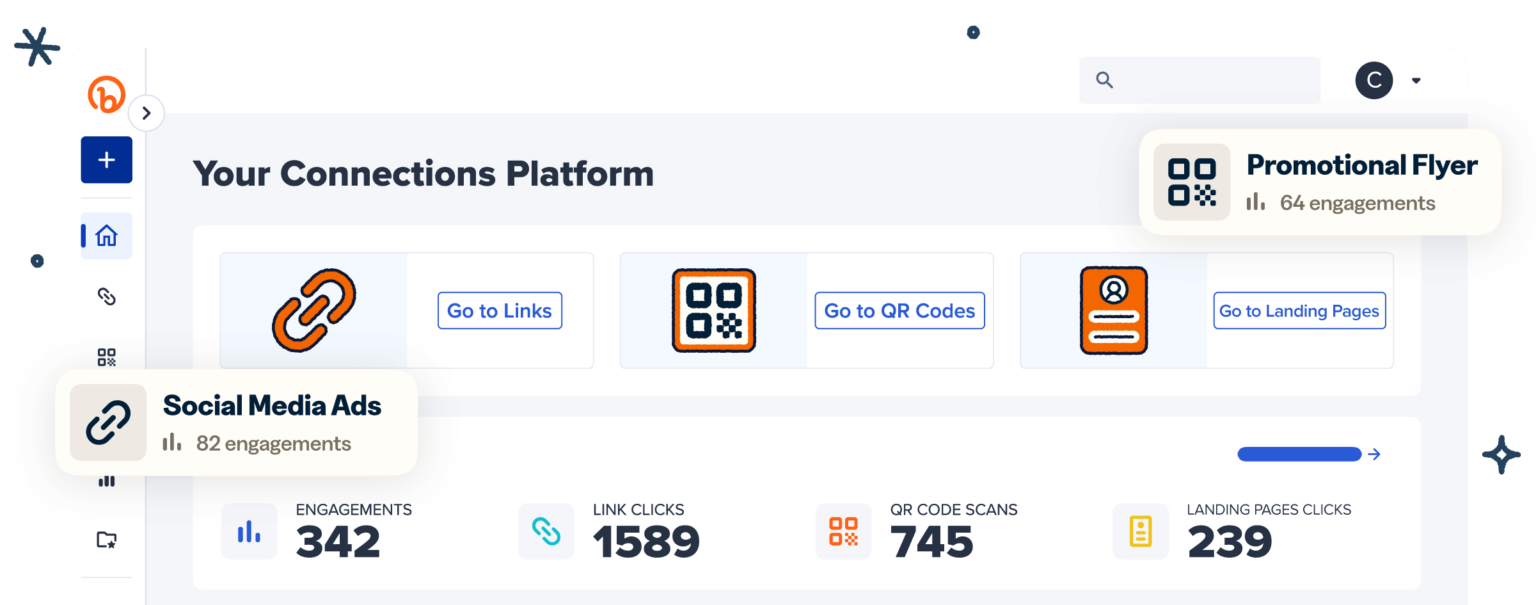This screenshot has width=1536, height=605.
Task: Select the Landing Pages card icon
Action: 1114,310
